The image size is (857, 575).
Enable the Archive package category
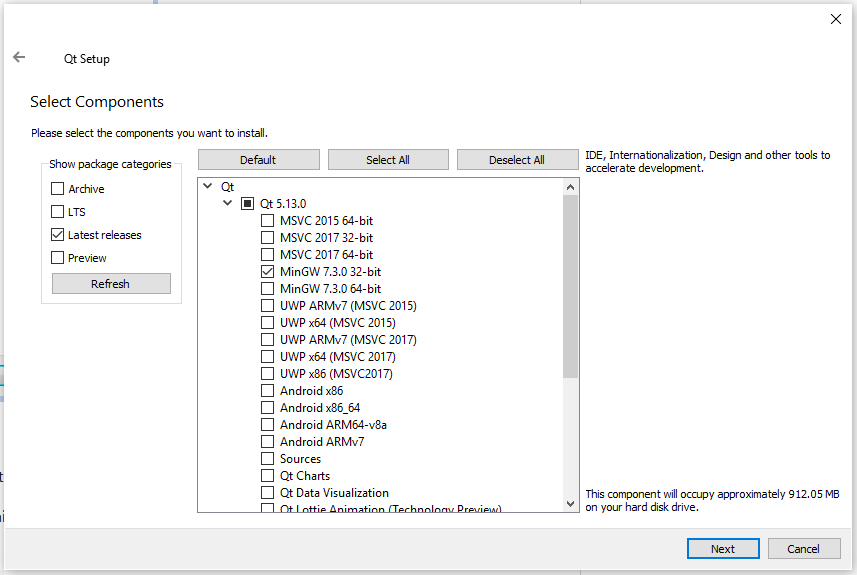[x=57, y=189]
